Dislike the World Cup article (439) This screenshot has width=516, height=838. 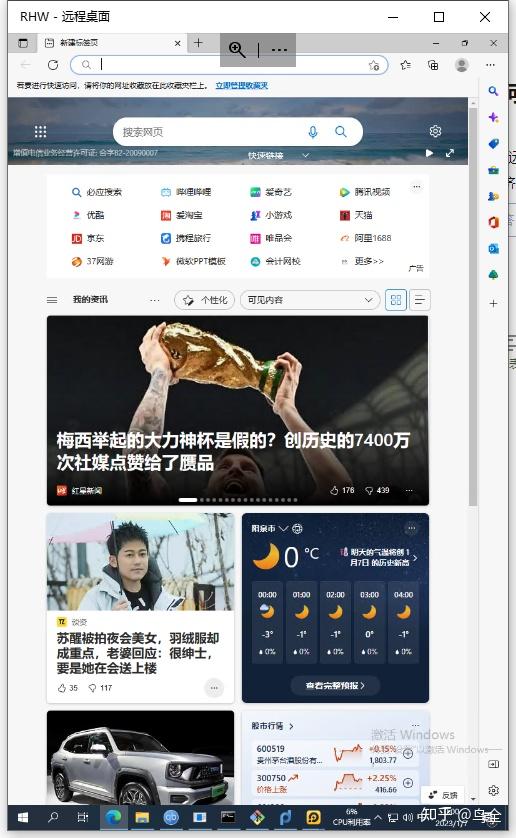(377, 490)
